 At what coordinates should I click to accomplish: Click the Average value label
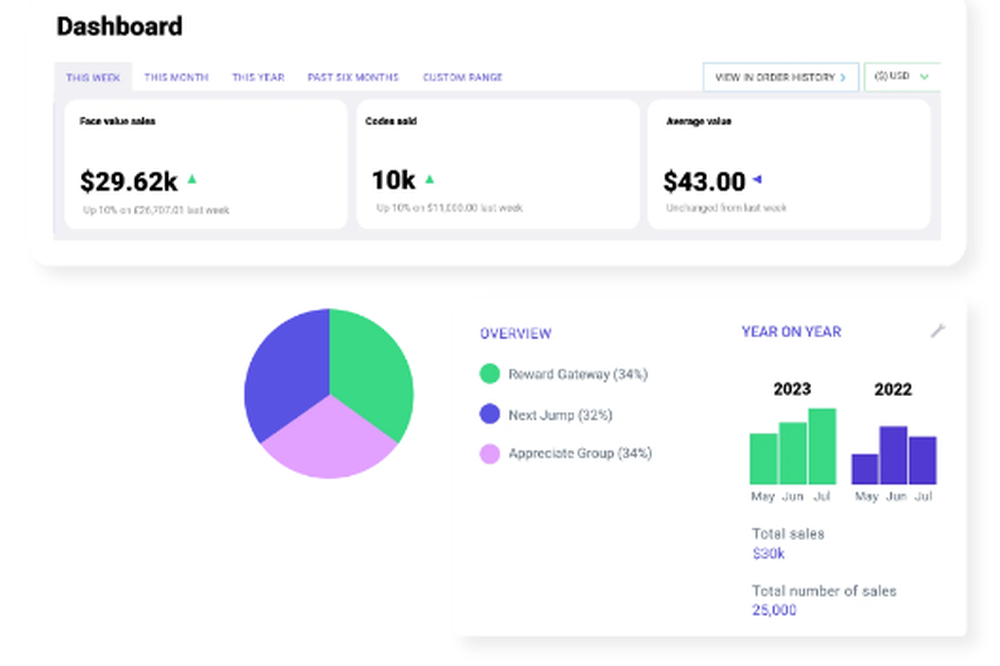(698, 121)
